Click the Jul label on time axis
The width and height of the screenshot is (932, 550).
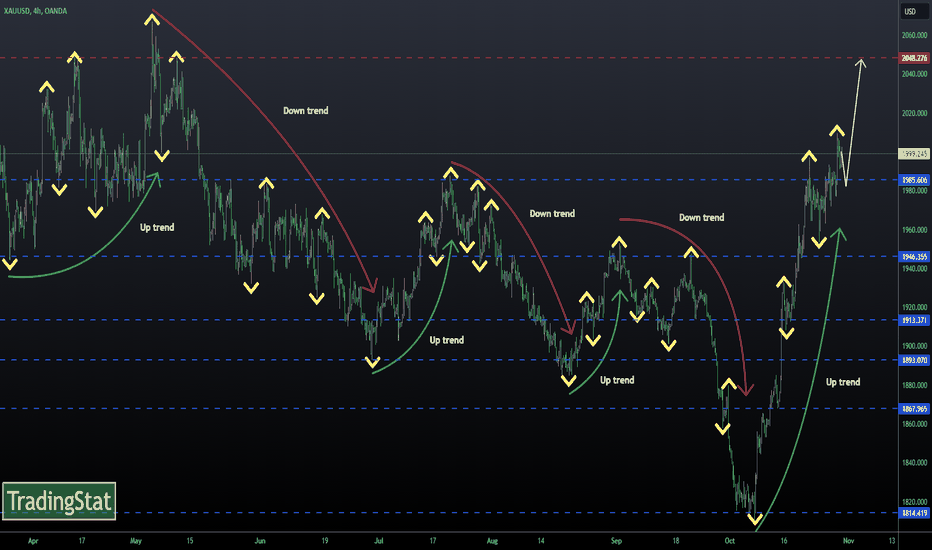[379, 540]
